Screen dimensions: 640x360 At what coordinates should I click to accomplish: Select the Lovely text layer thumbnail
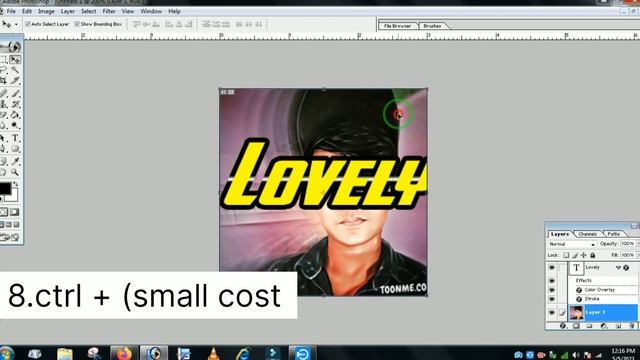(x=576, y=268)
